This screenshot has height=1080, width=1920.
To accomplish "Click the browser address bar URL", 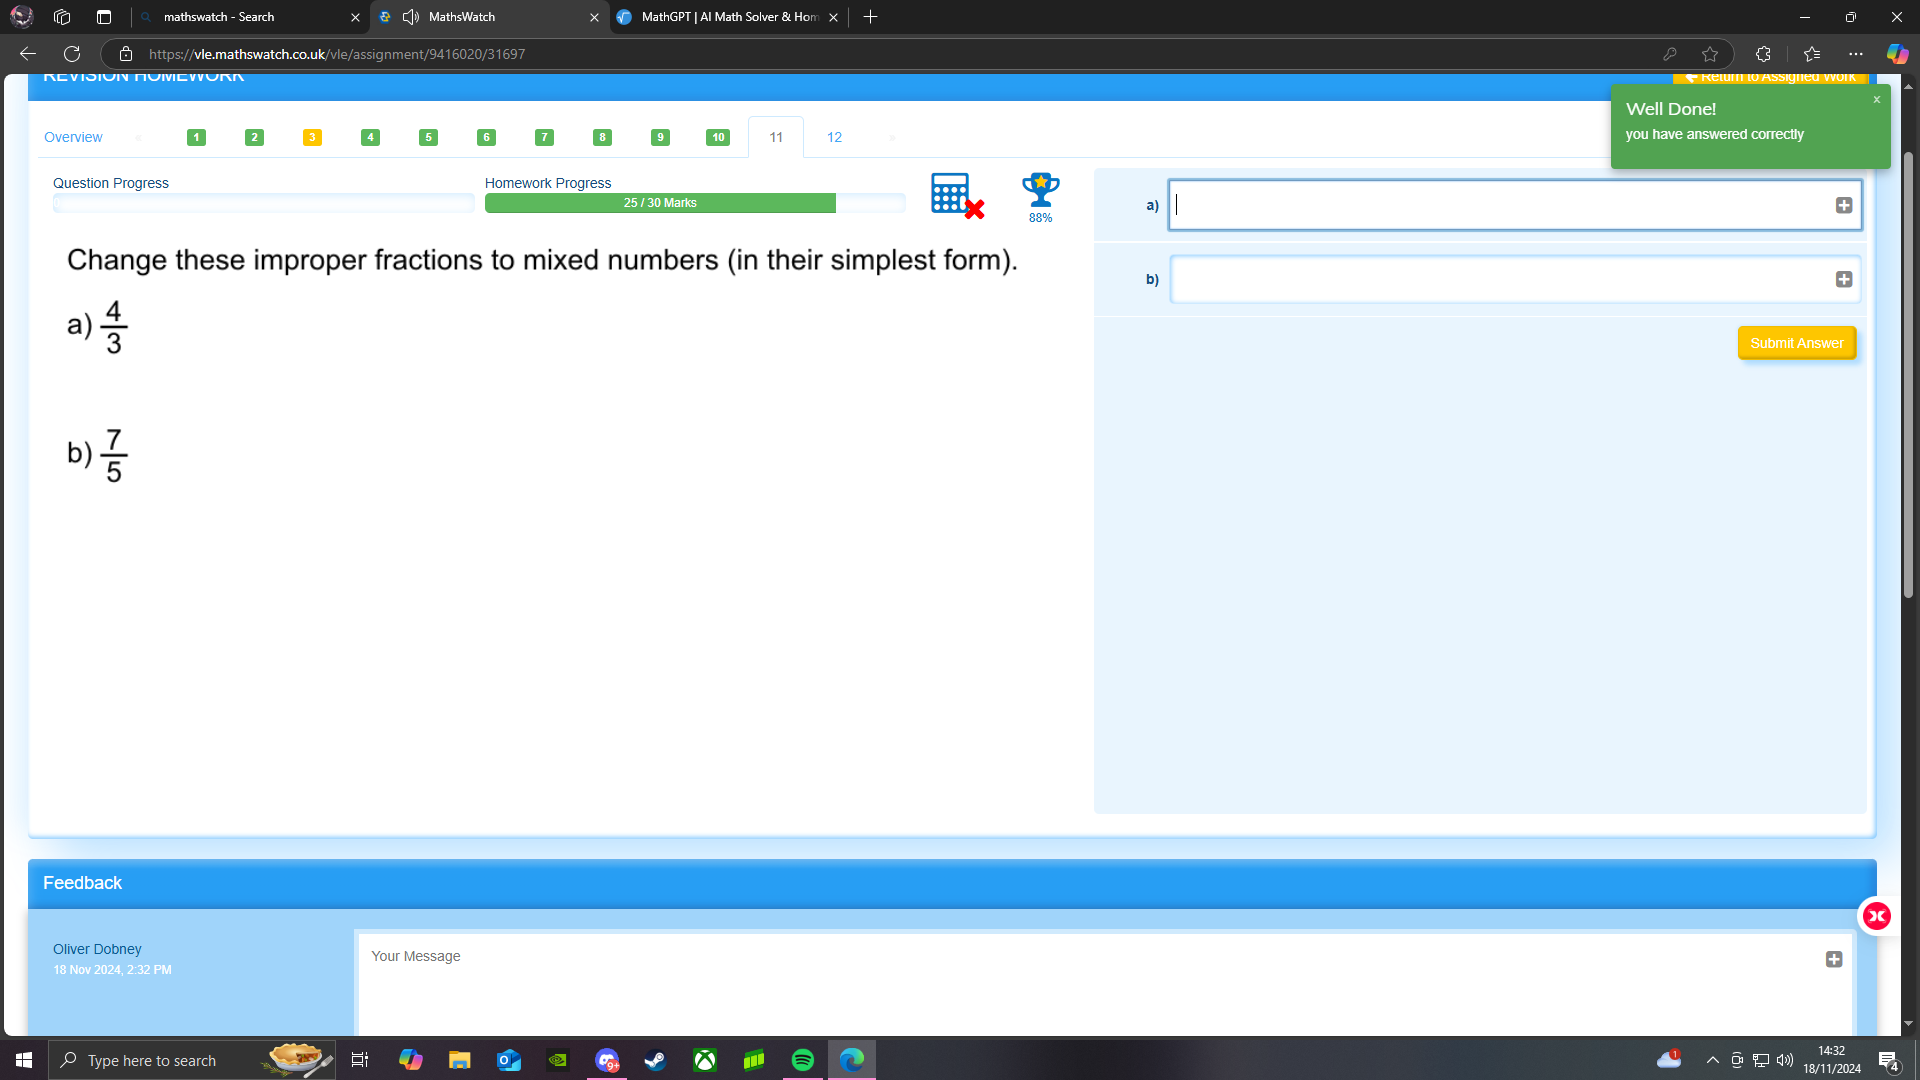I will pos(337,54).
